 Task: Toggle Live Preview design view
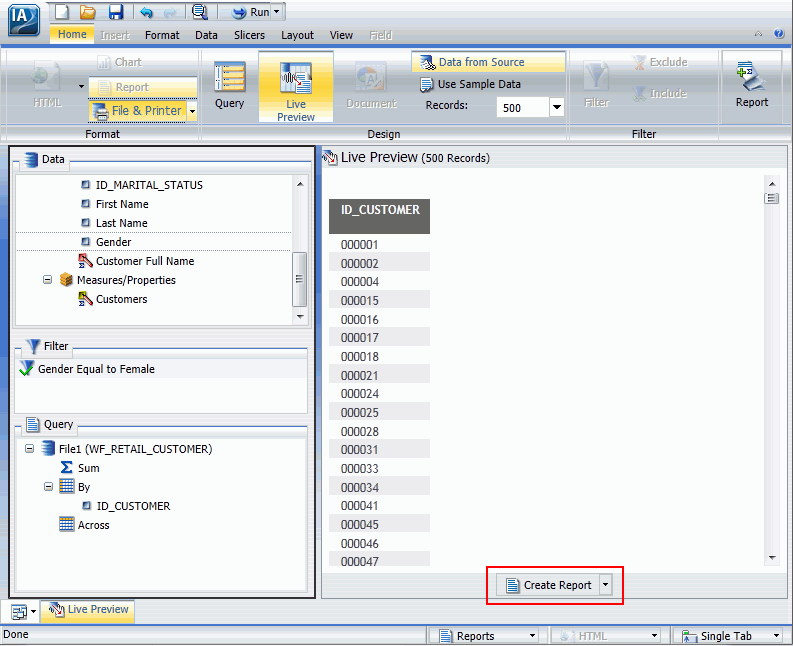tap(296, 87)
